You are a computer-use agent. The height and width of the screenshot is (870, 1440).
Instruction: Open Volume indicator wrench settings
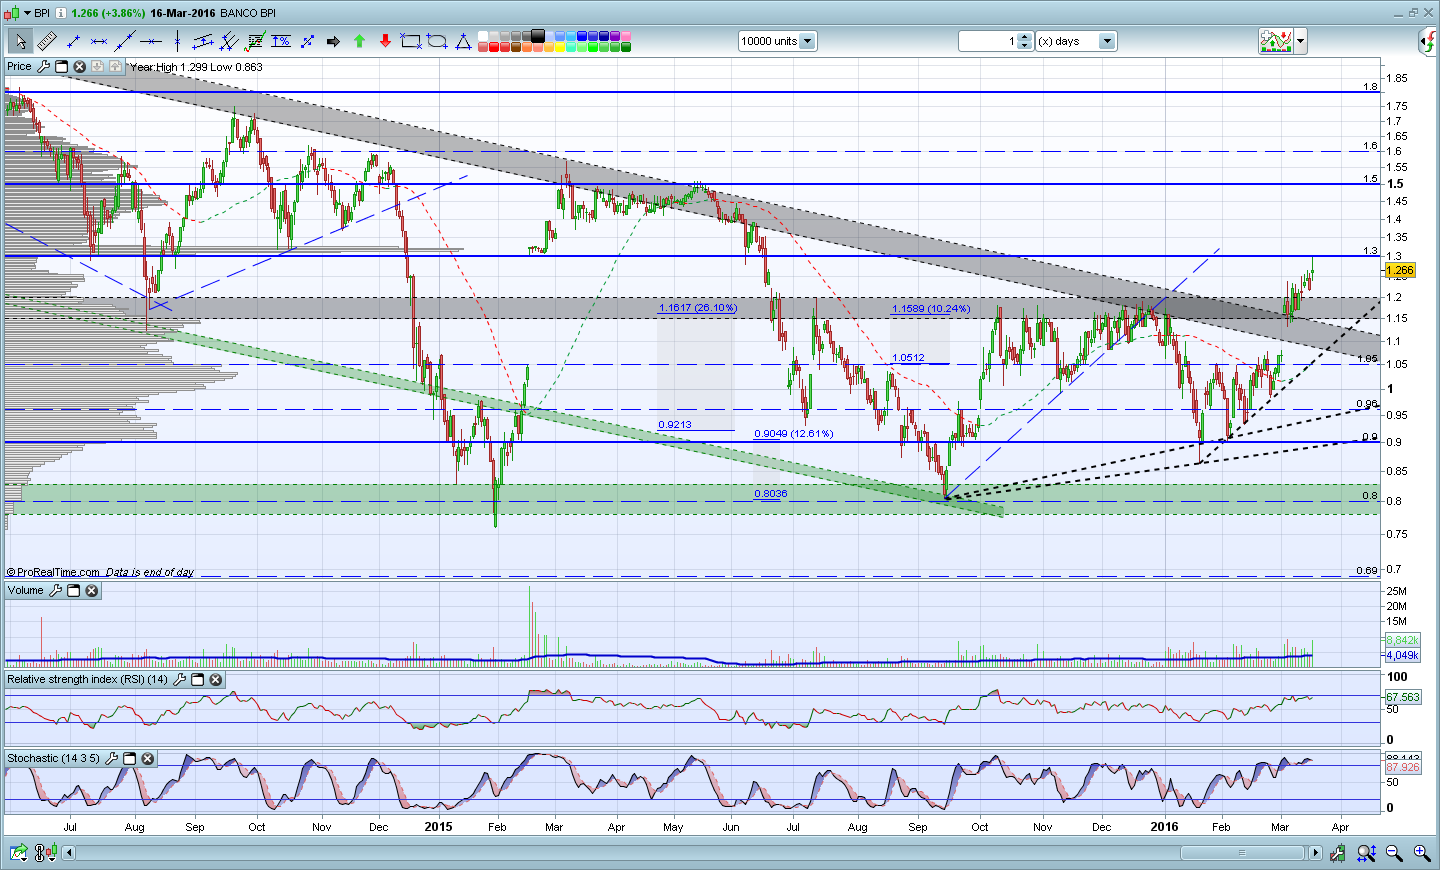coord(56,591)
